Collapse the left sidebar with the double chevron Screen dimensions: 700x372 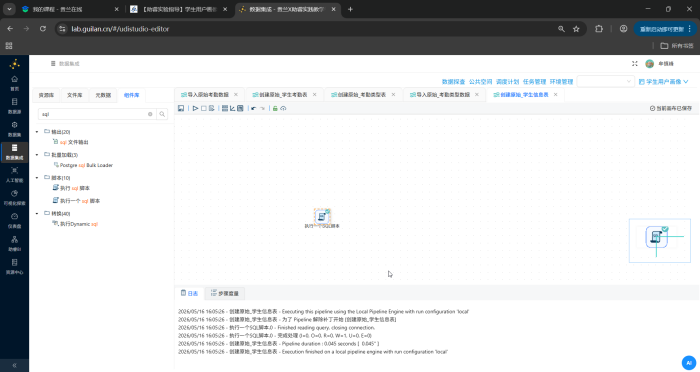(x=14, y=365)
